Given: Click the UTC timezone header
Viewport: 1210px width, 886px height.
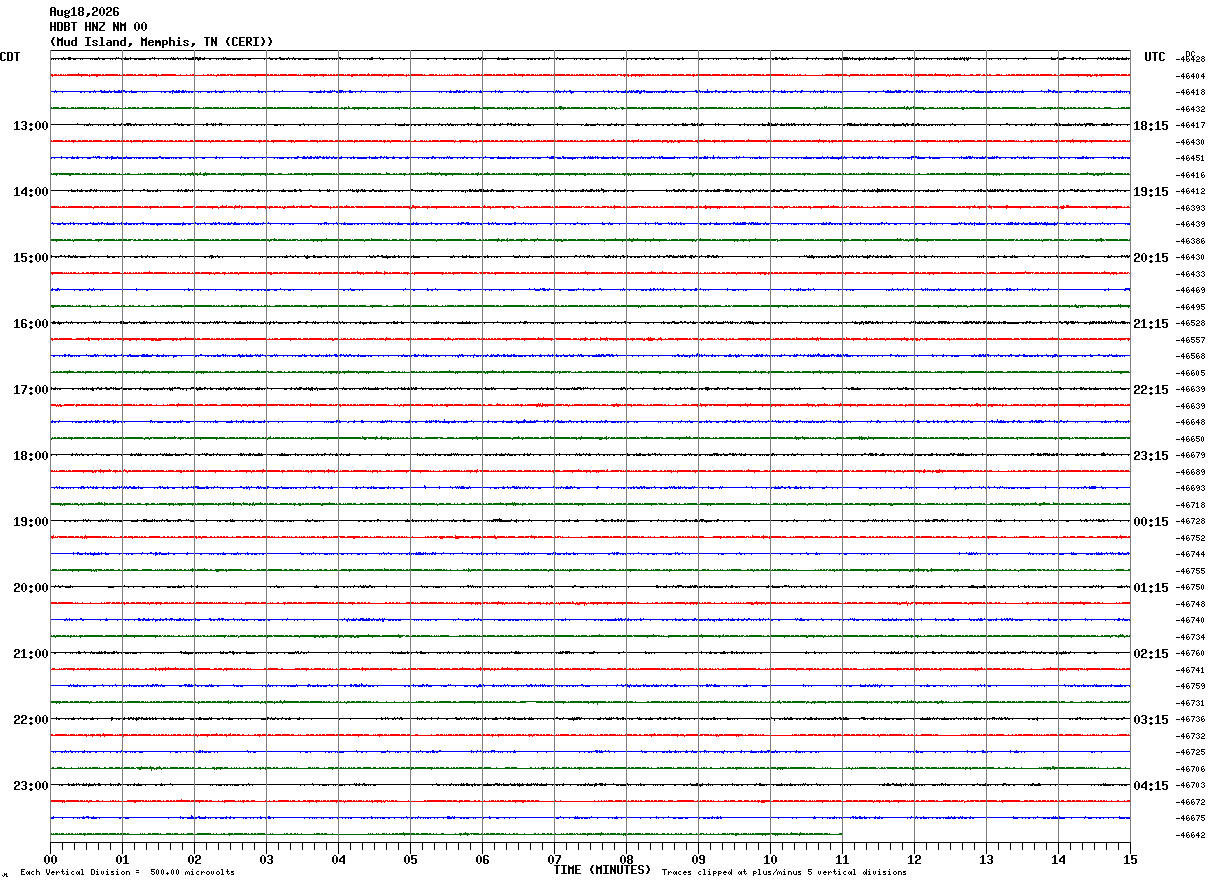Looking at the screenshot, I should click(1155, 57).
